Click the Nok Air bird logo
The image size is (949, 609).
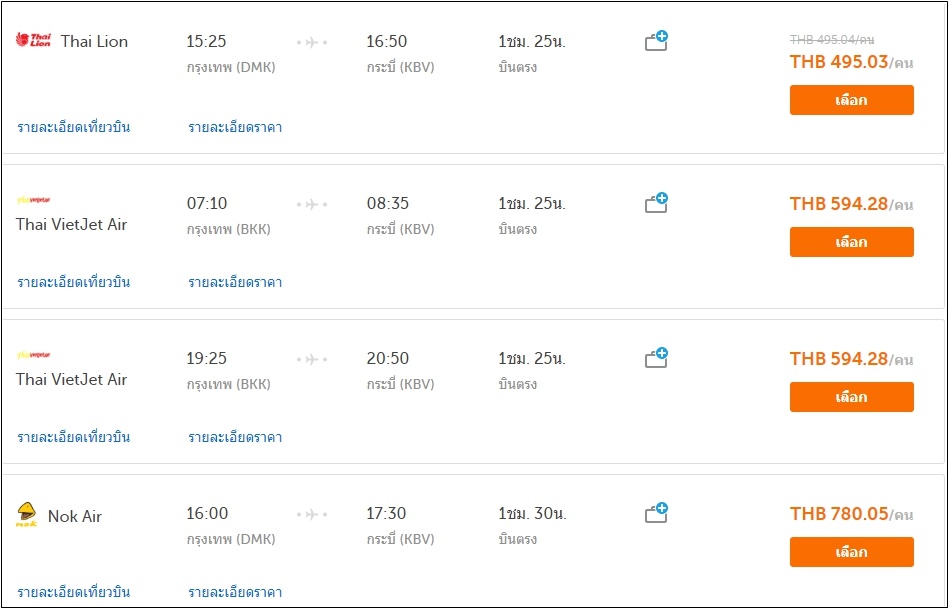[27, 516]
